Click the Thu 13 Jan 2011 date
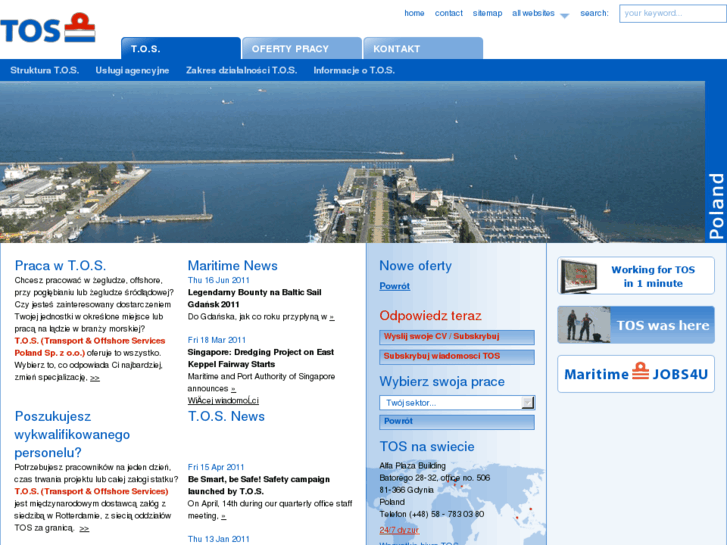 pos(218,539)
